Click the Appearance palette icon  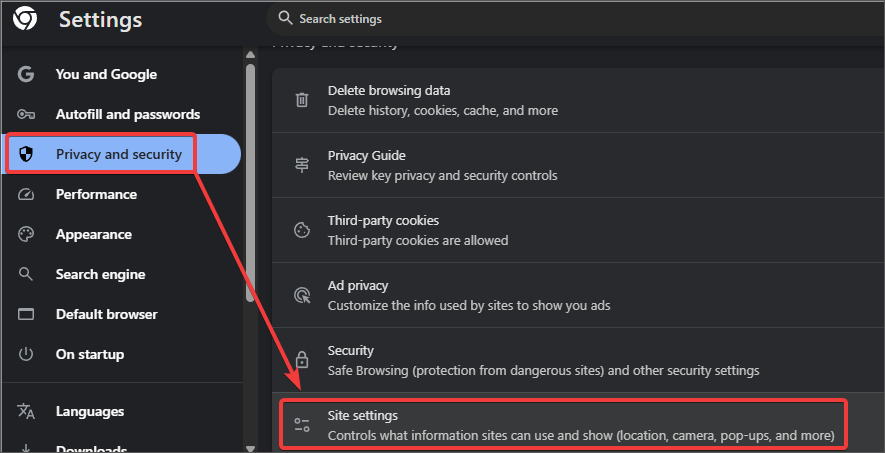point(26,234)
